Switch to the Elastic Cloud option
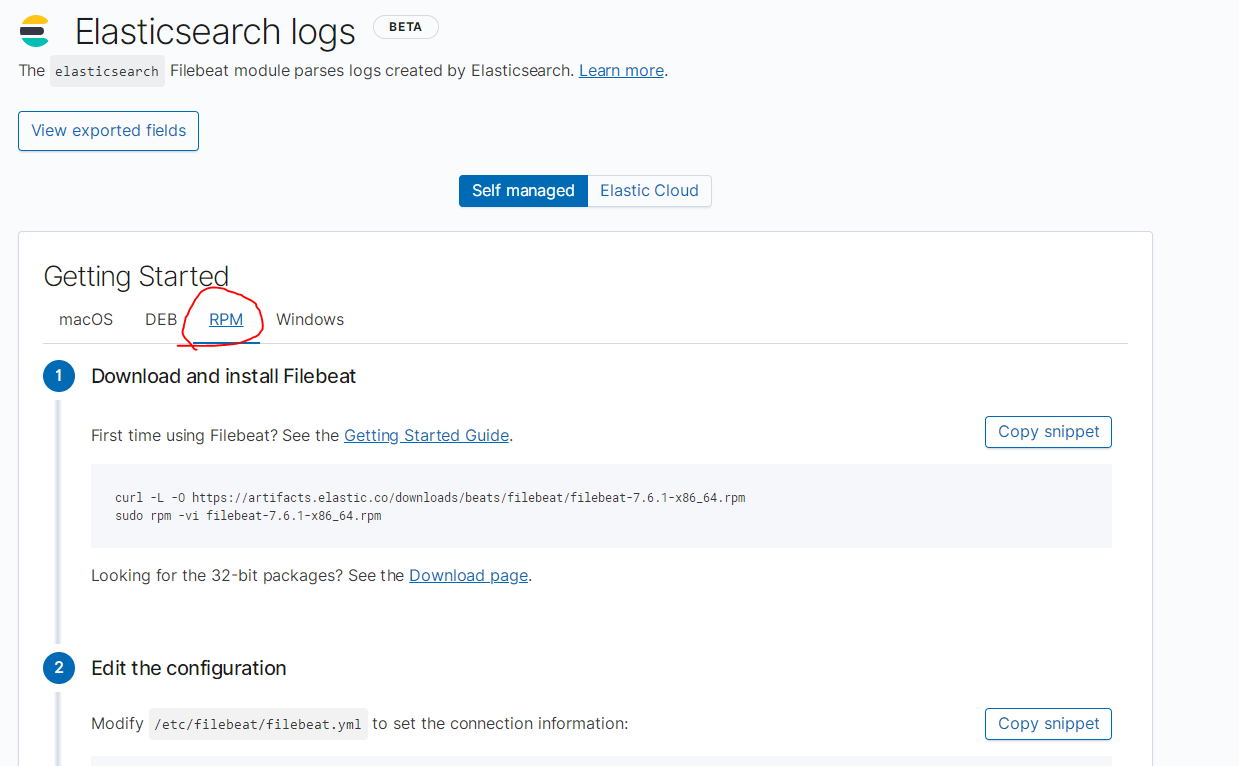Viewport: 1239px width, 766px height. coord(649,190)
